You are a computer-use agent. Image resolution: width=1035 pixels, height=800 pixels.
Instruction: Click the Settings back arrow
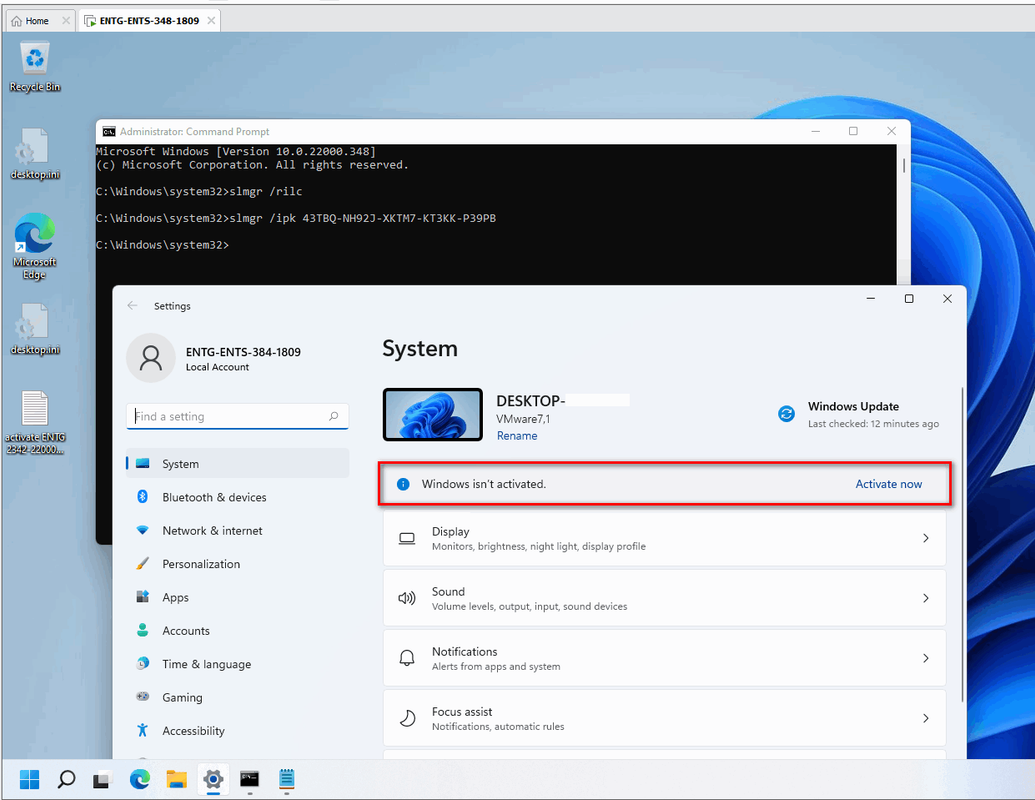[132, 306]
